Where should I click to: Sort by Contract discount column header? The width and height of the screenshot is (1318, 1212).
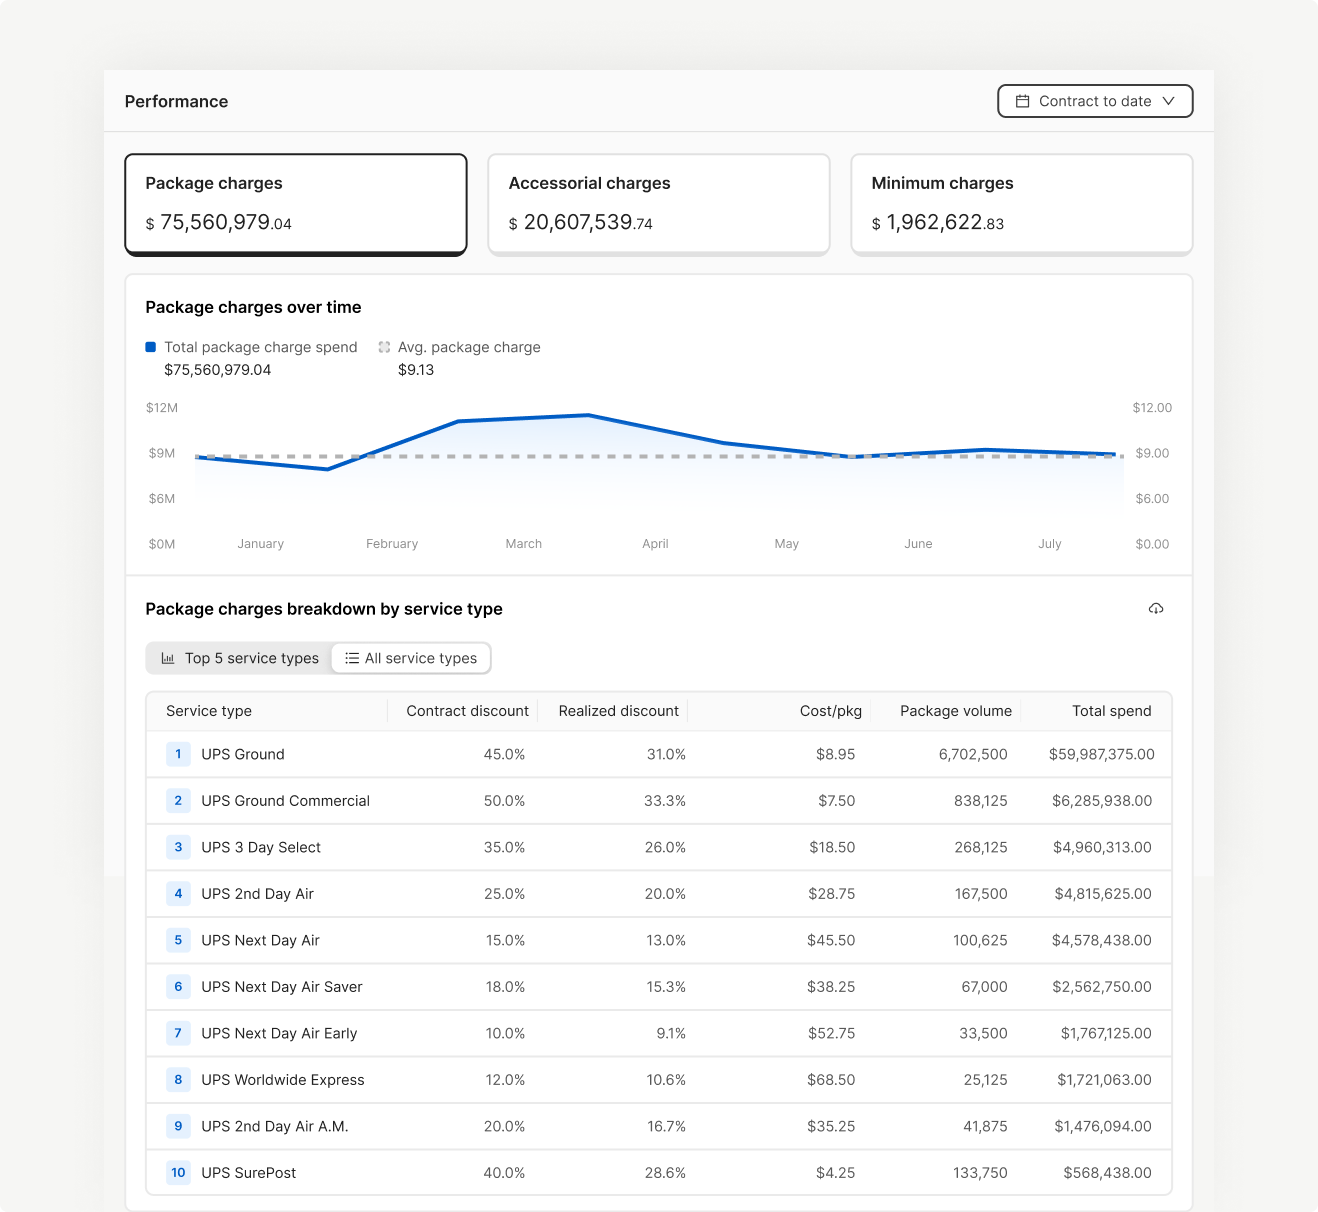pyautogui.click(x=467, y=711)
